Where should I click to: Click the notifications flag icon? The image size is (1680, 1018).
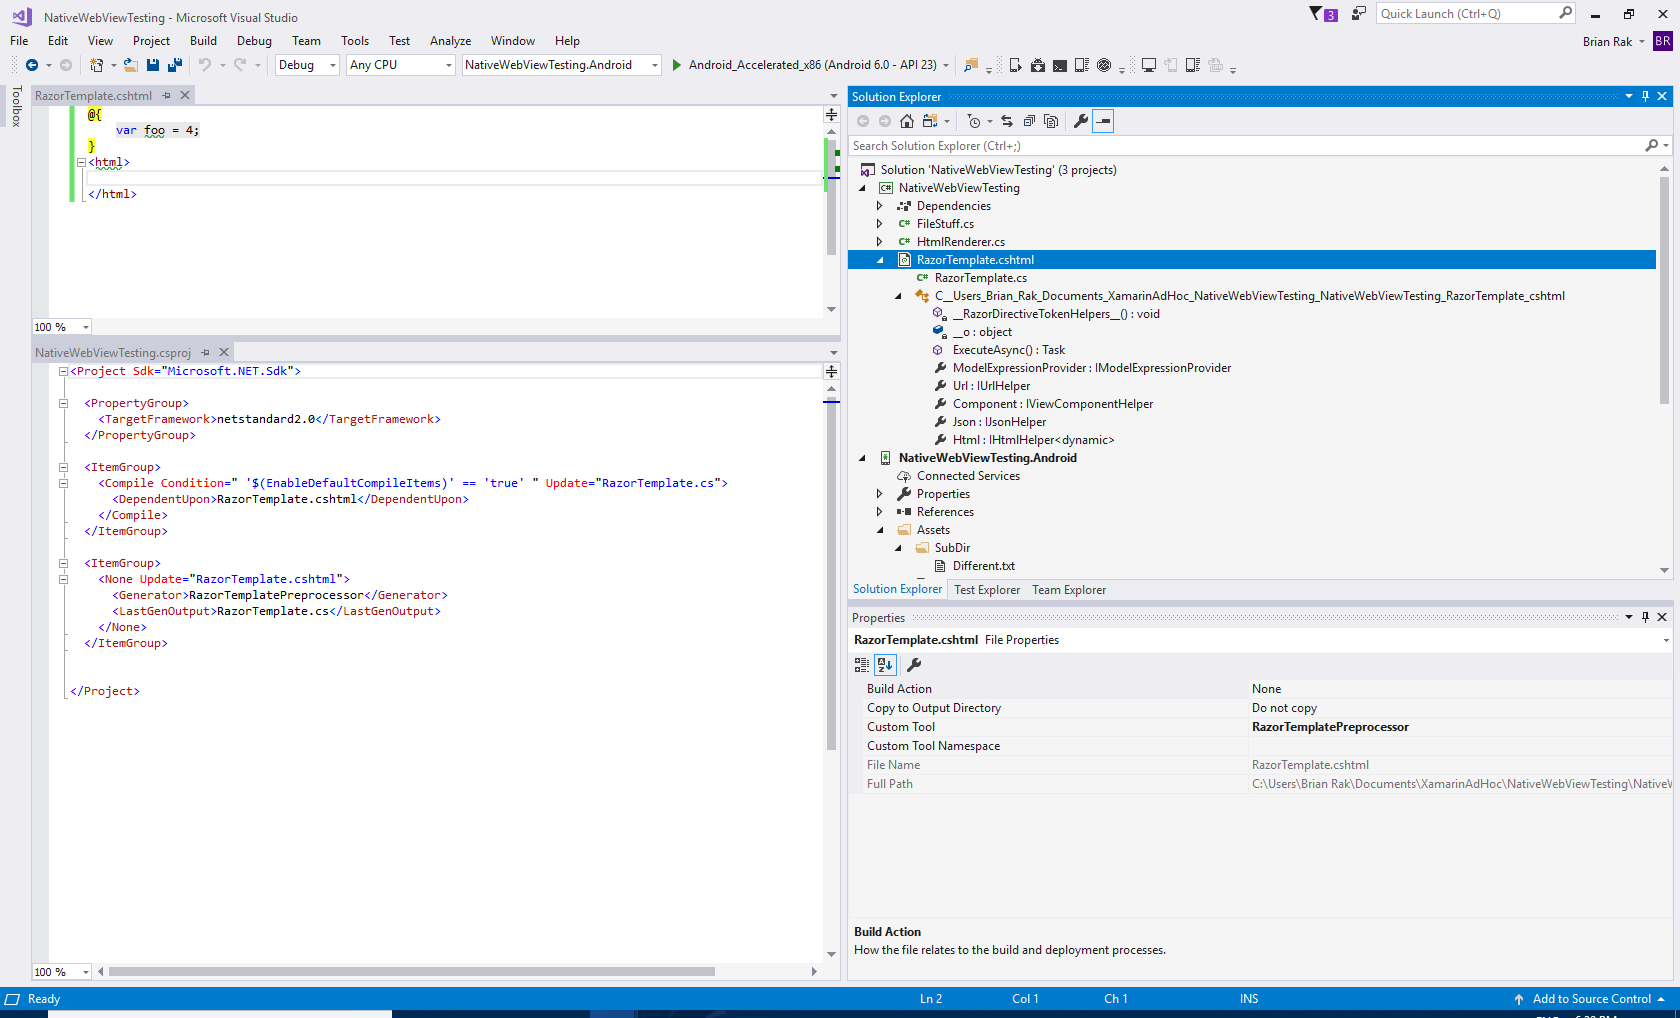[x=1317, y=14]
